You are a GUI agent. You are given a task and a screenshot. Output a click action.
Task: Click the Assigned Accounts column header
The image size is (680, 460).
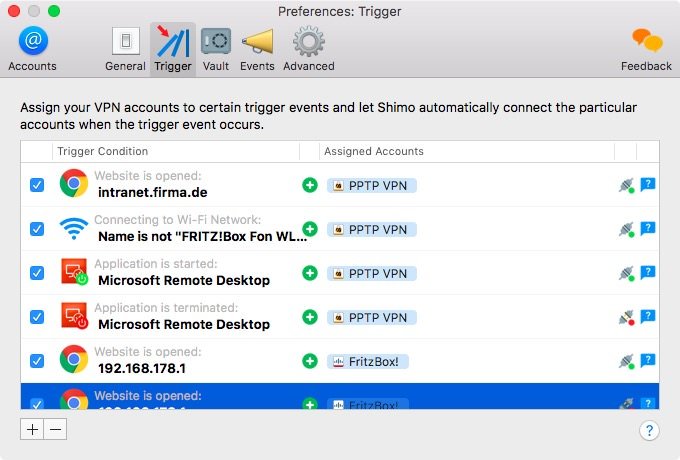[467, 151]
